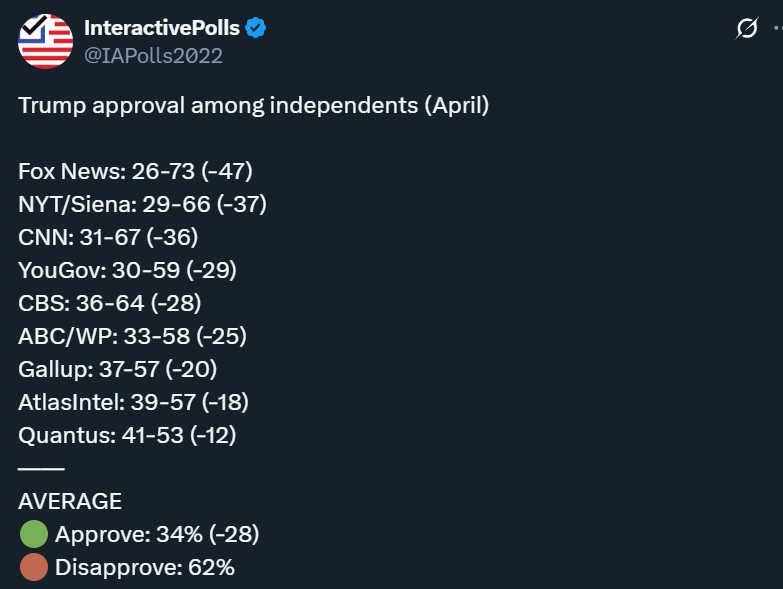
Task: Click the blue verified badge
Action: click(x=255, y=27)
